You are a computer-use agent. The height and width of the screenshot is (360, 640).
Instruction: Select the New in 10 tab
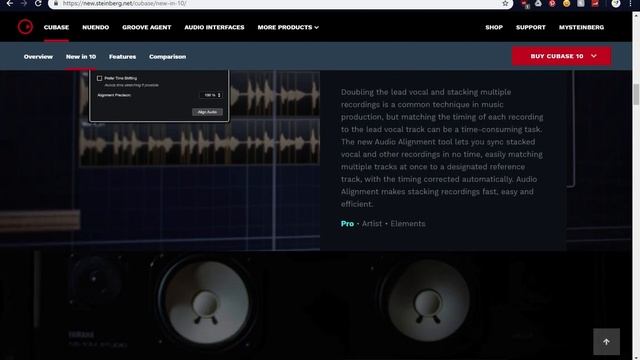(81, 57)
